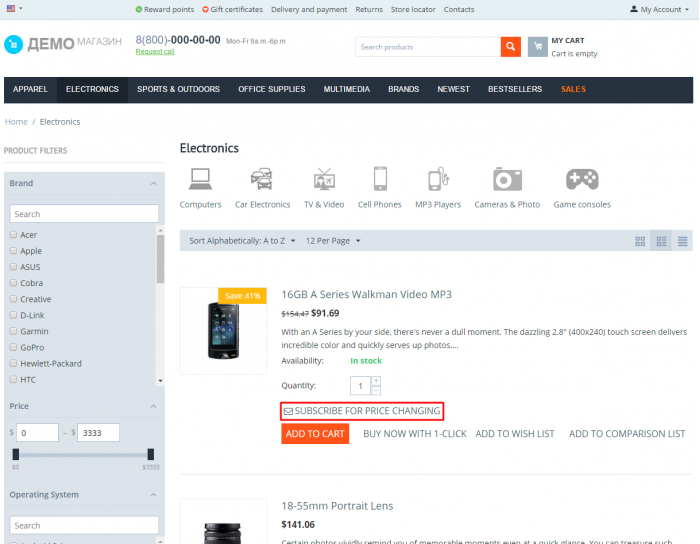Tick the Garmin brand checkbox
Viewport: 700px width, 544px height.
coord(13,331)
